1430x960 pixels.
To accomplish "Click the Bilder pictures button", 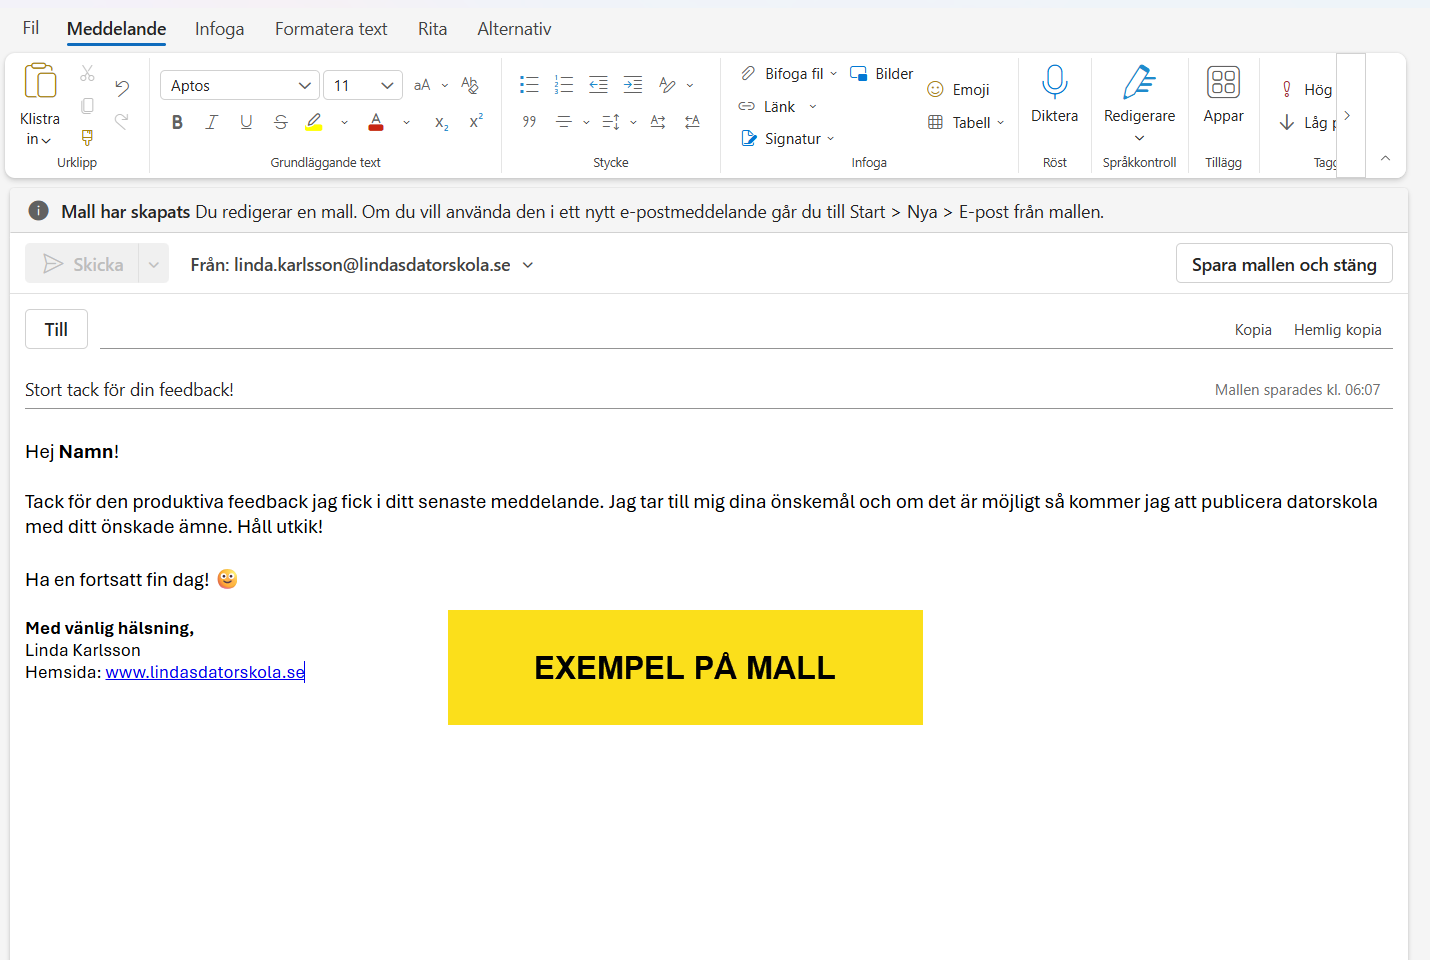I will [881, 73].
